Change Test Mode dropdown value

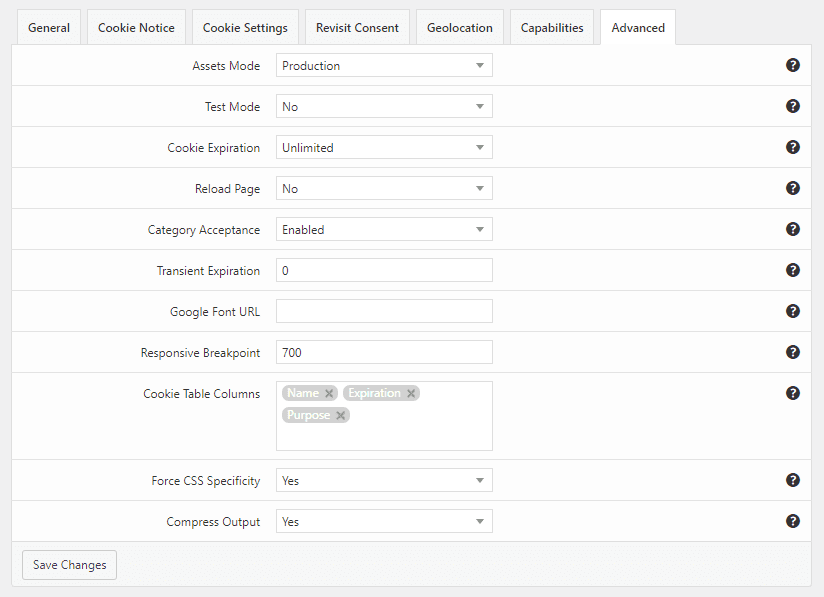(384, 107)
